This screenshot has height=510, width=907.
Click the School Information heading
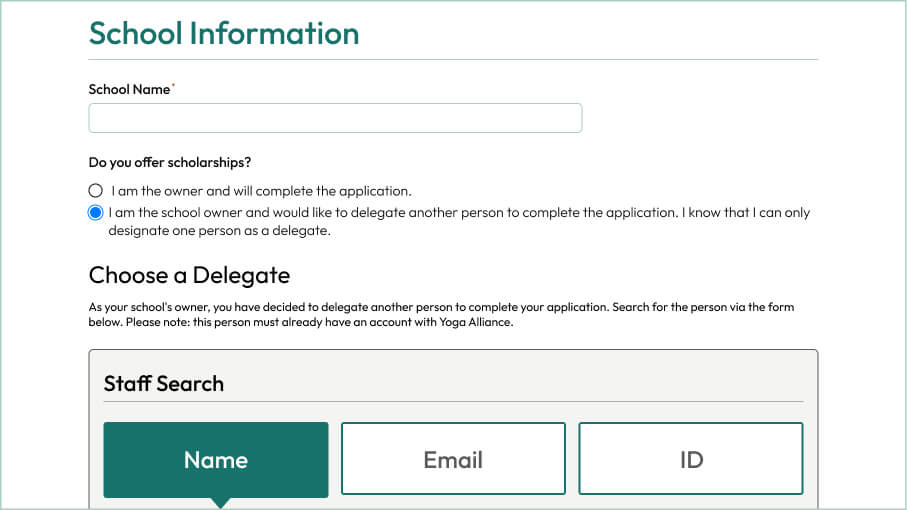(x=224, y=33)
